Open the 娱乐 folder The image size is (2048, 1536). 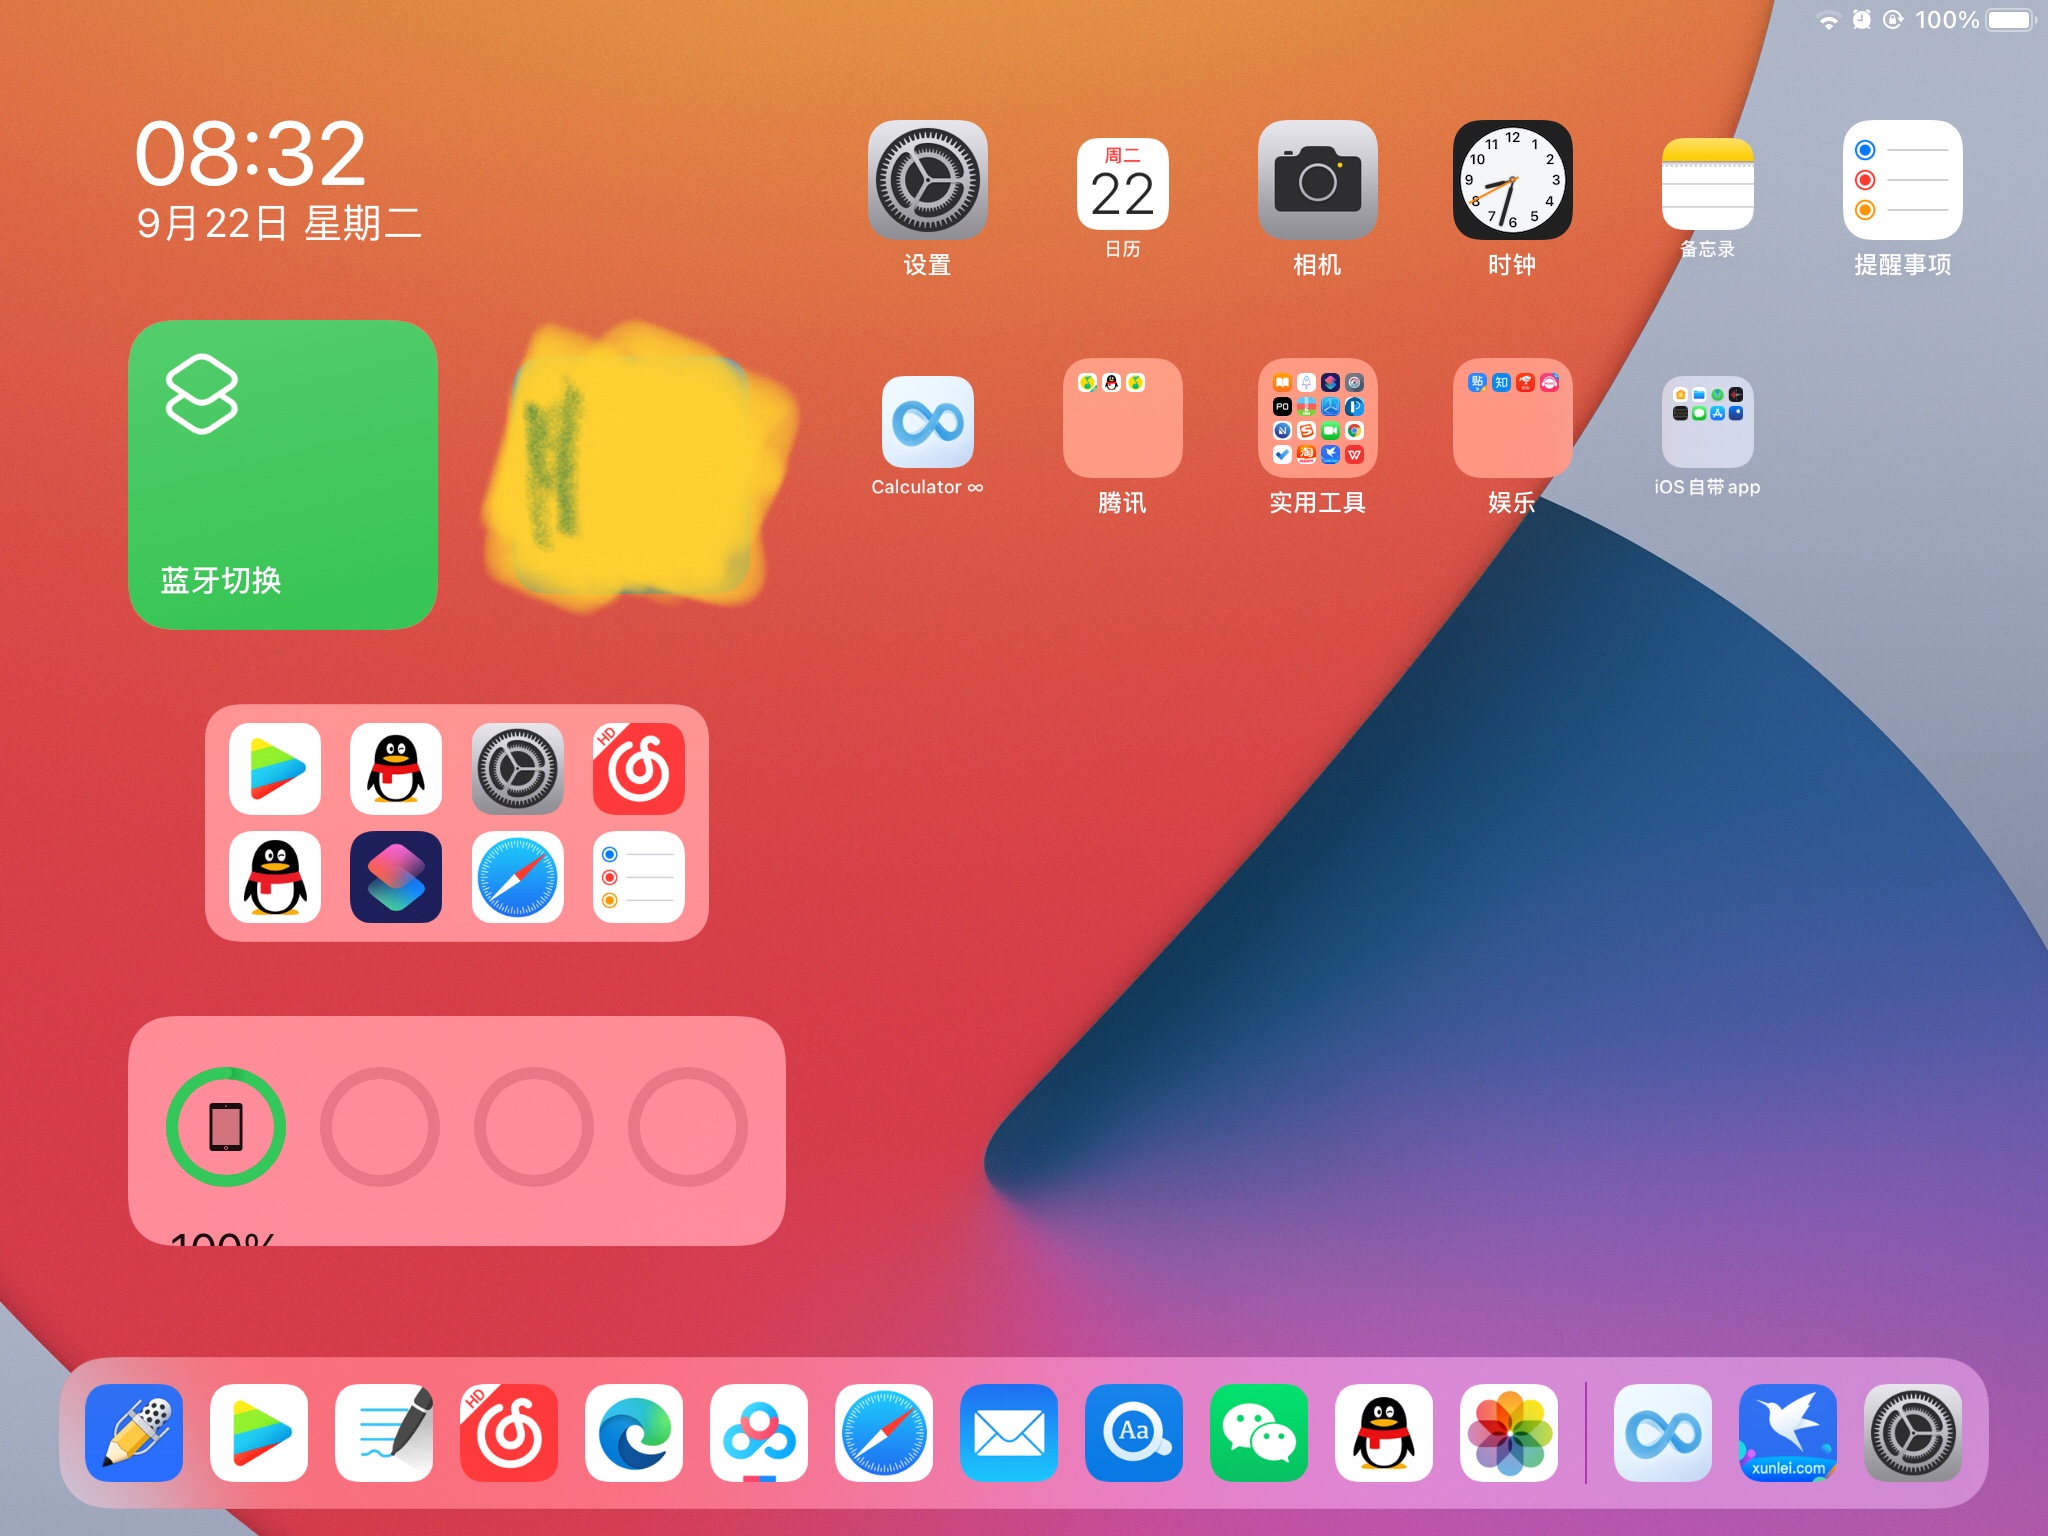pos(1512,418)
